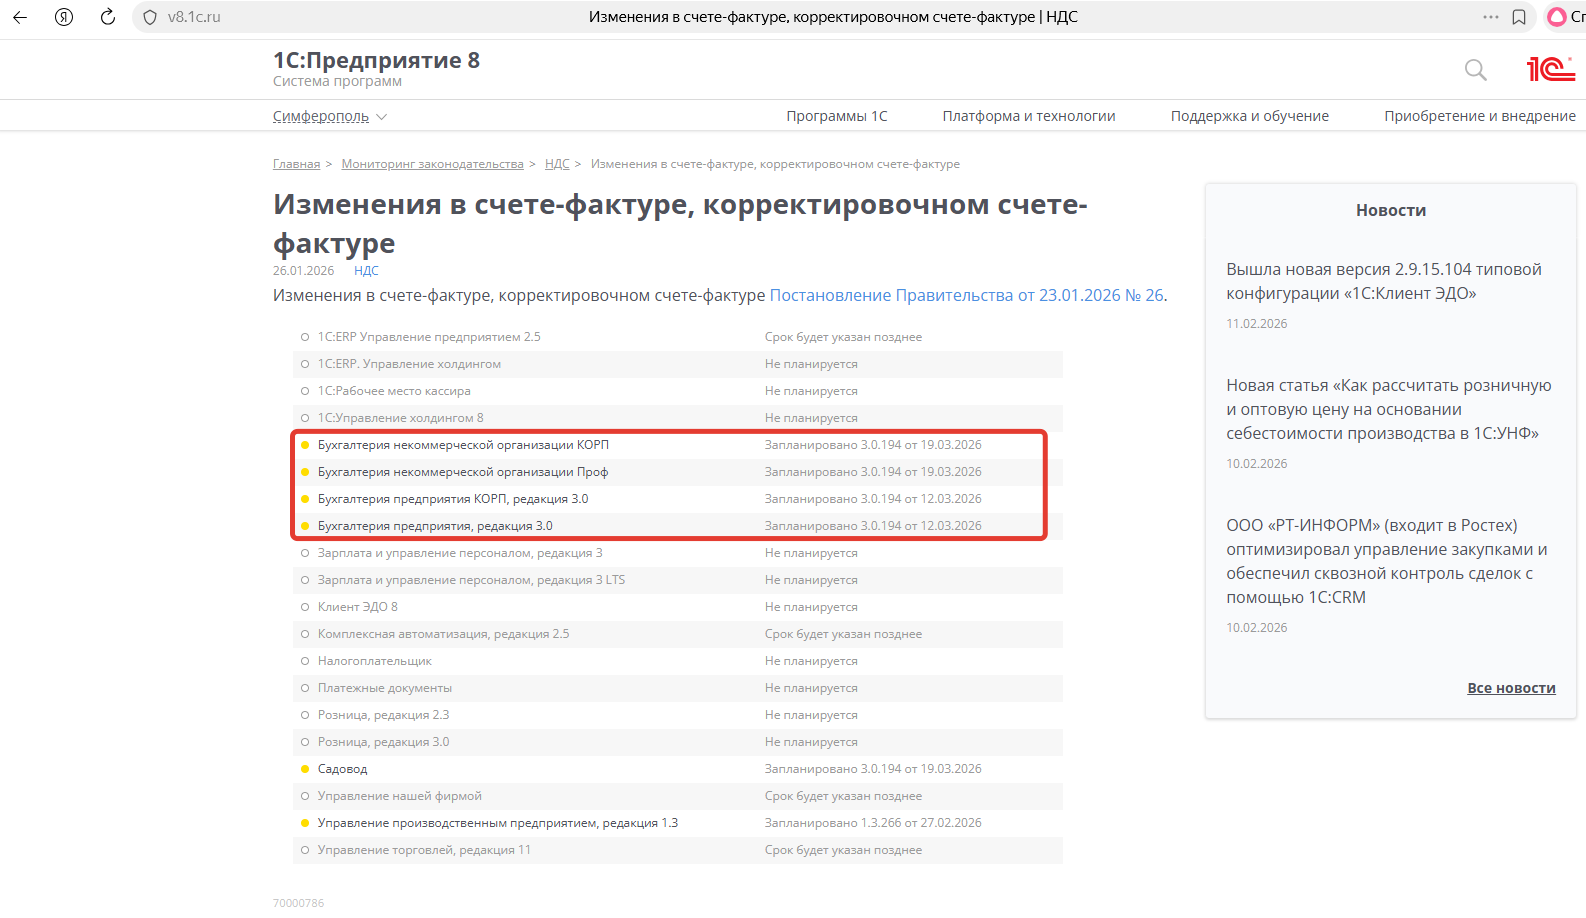
Task: Click the Все новости link
Action: 1511,688
